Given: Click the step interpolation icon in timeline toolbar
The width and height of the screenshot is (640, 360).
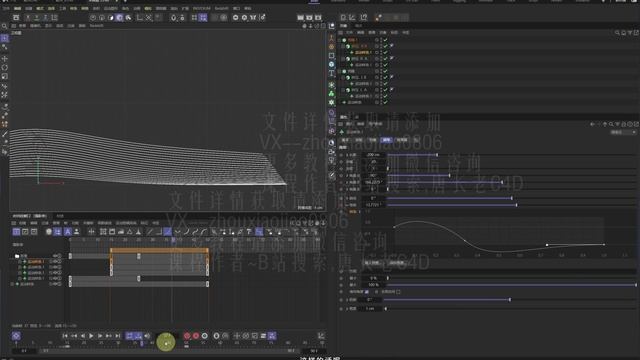Looking at the screenshot, I should 158,232.
